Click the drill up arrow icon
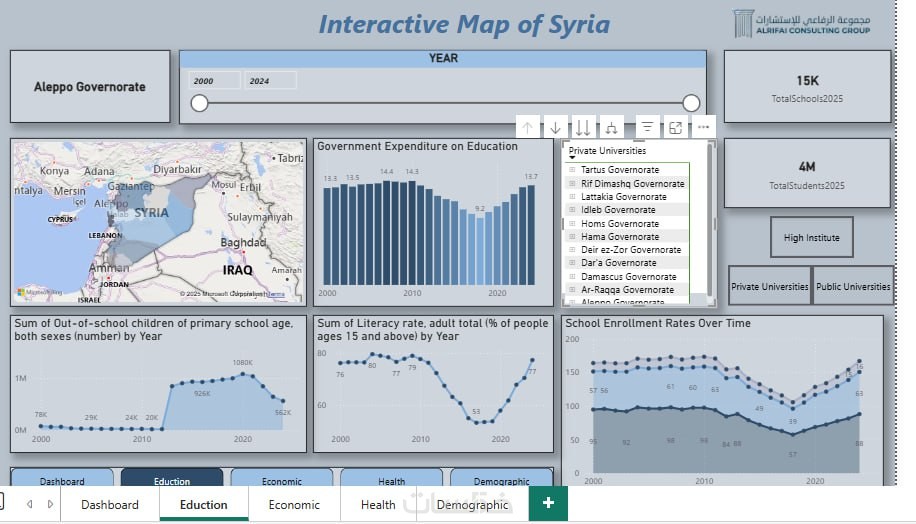 [x=528, y=127]
